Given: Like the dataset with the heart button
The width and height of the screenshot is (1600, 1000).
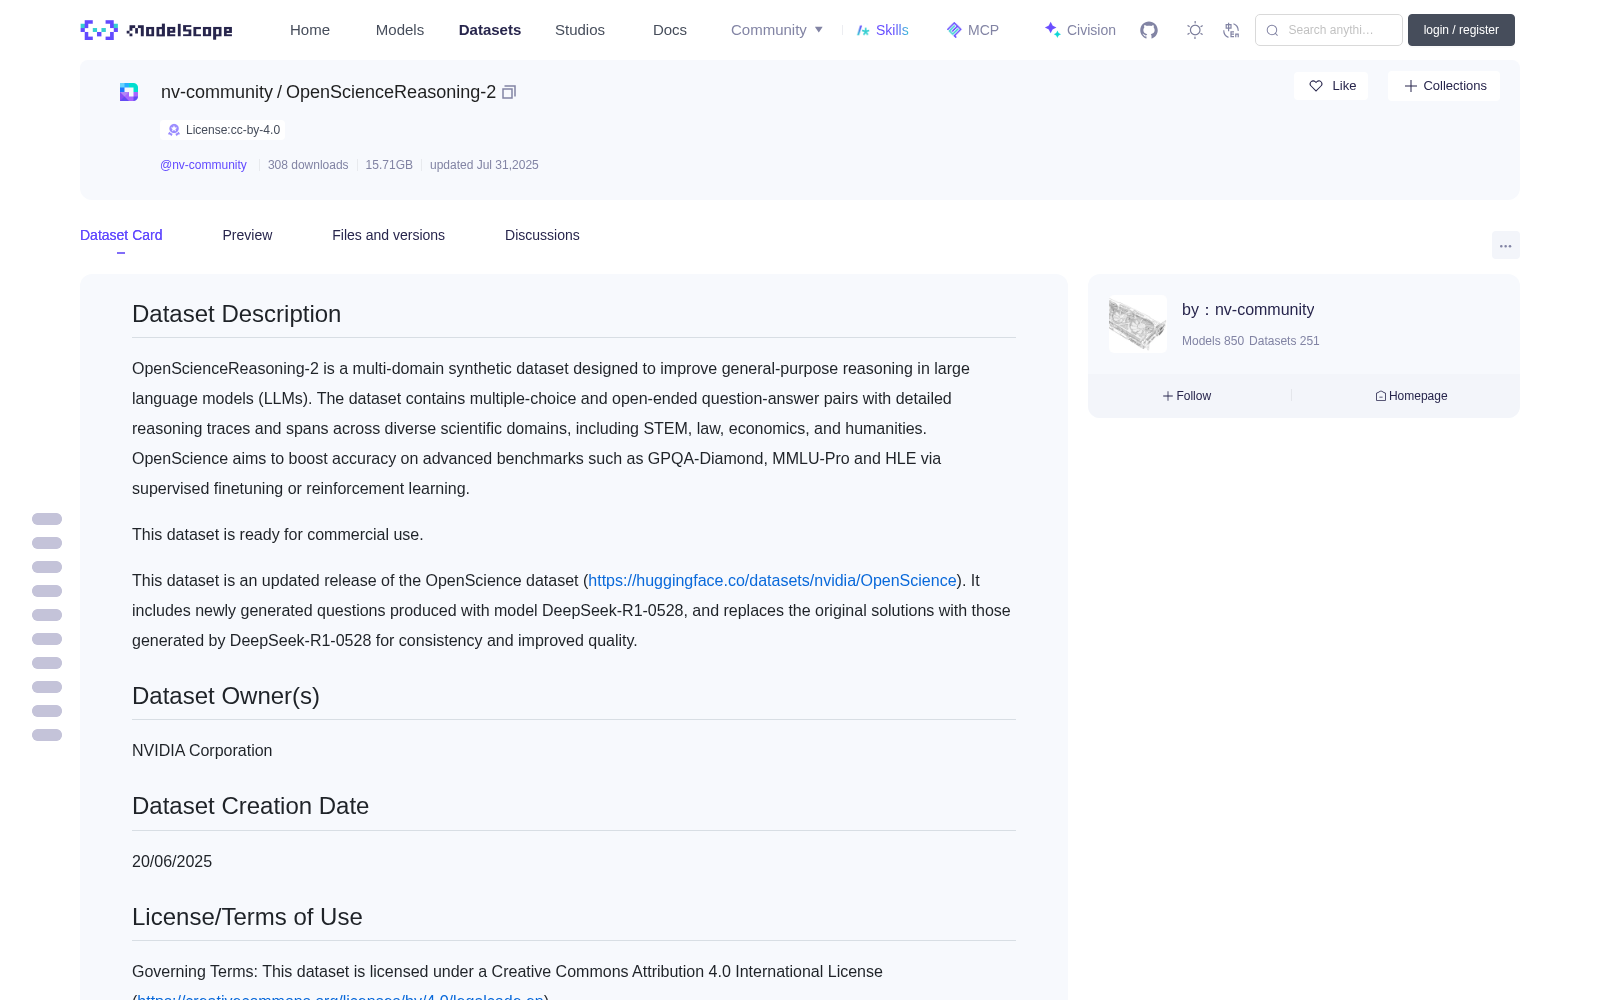Looking at the screenshot, I should click(x=1331, y=86).
